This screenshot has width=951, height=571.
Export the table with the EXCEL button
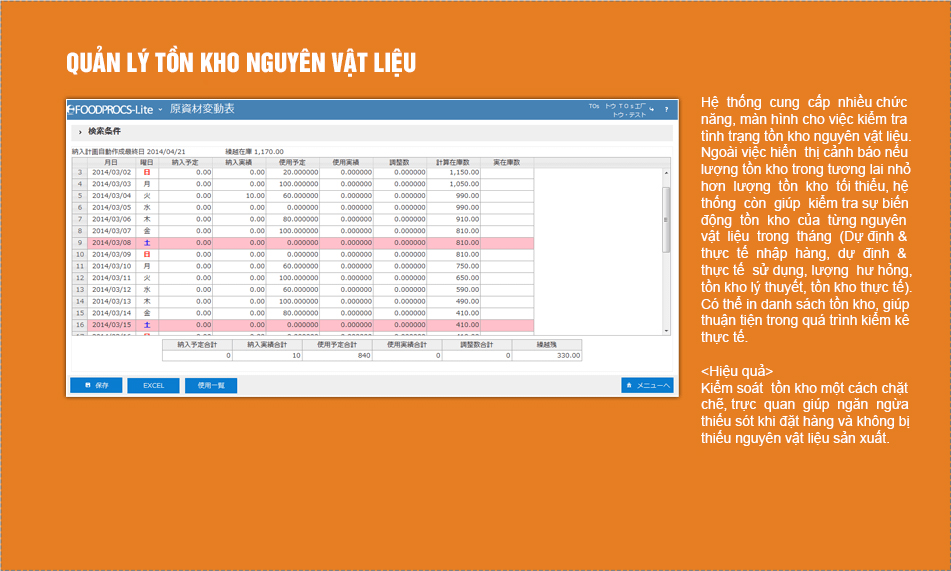coord(153,385)
